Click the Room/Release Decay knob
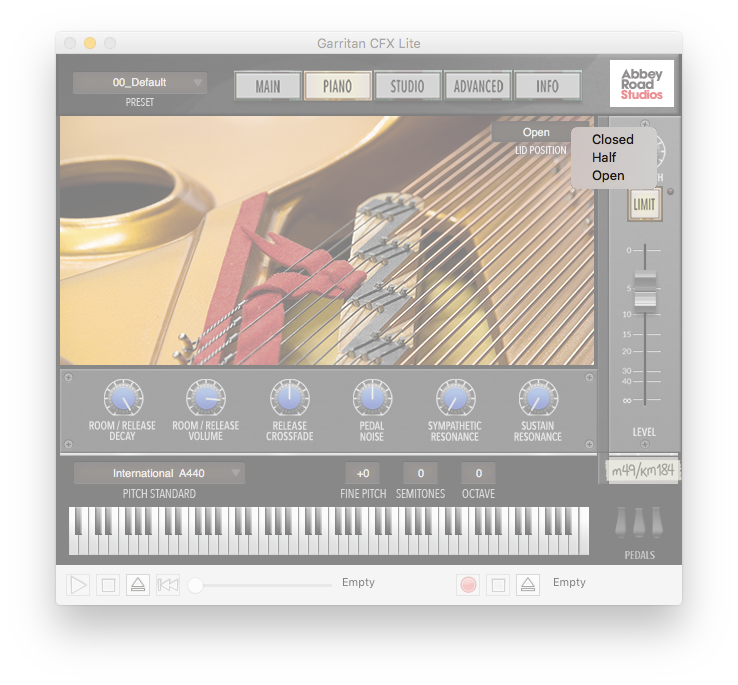This screenshot has width=738, height=685. coord(123,398)
